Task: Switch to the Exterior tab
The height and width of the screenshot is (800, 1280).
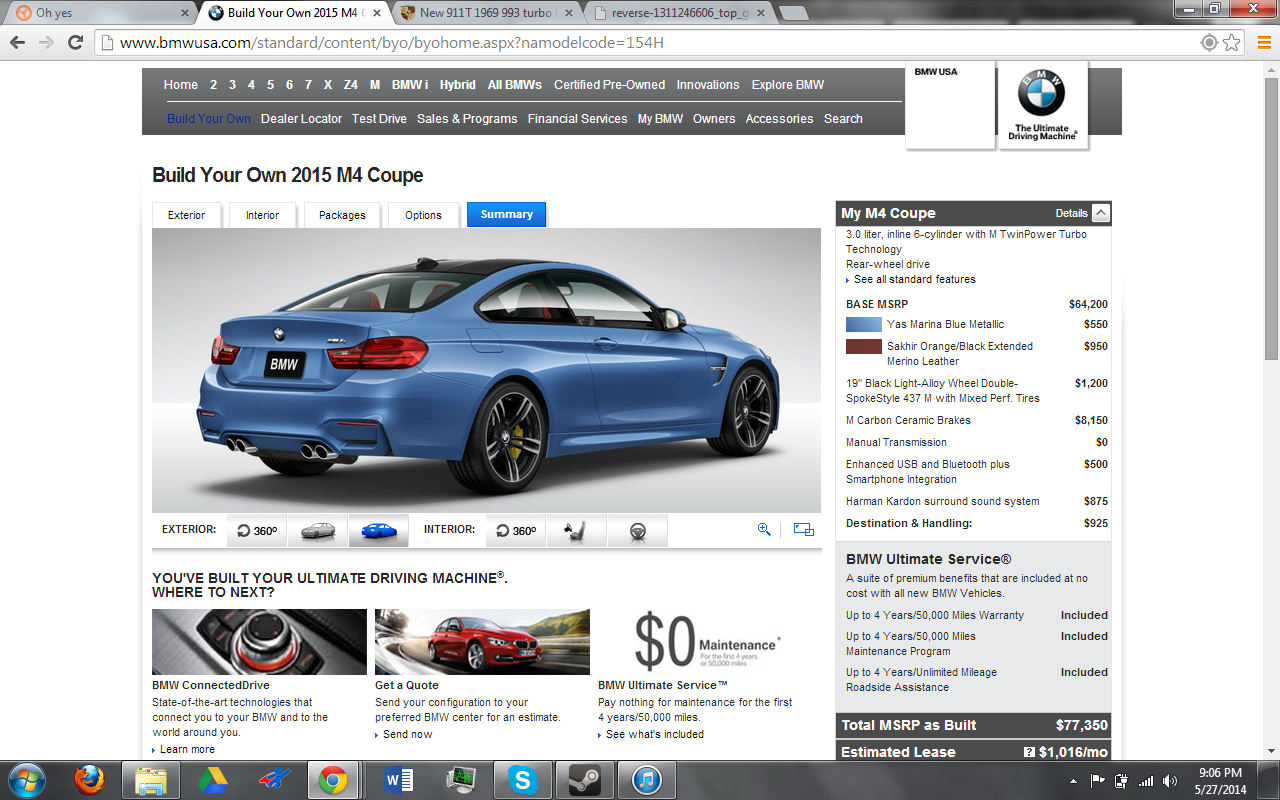Action: (186, 215)
